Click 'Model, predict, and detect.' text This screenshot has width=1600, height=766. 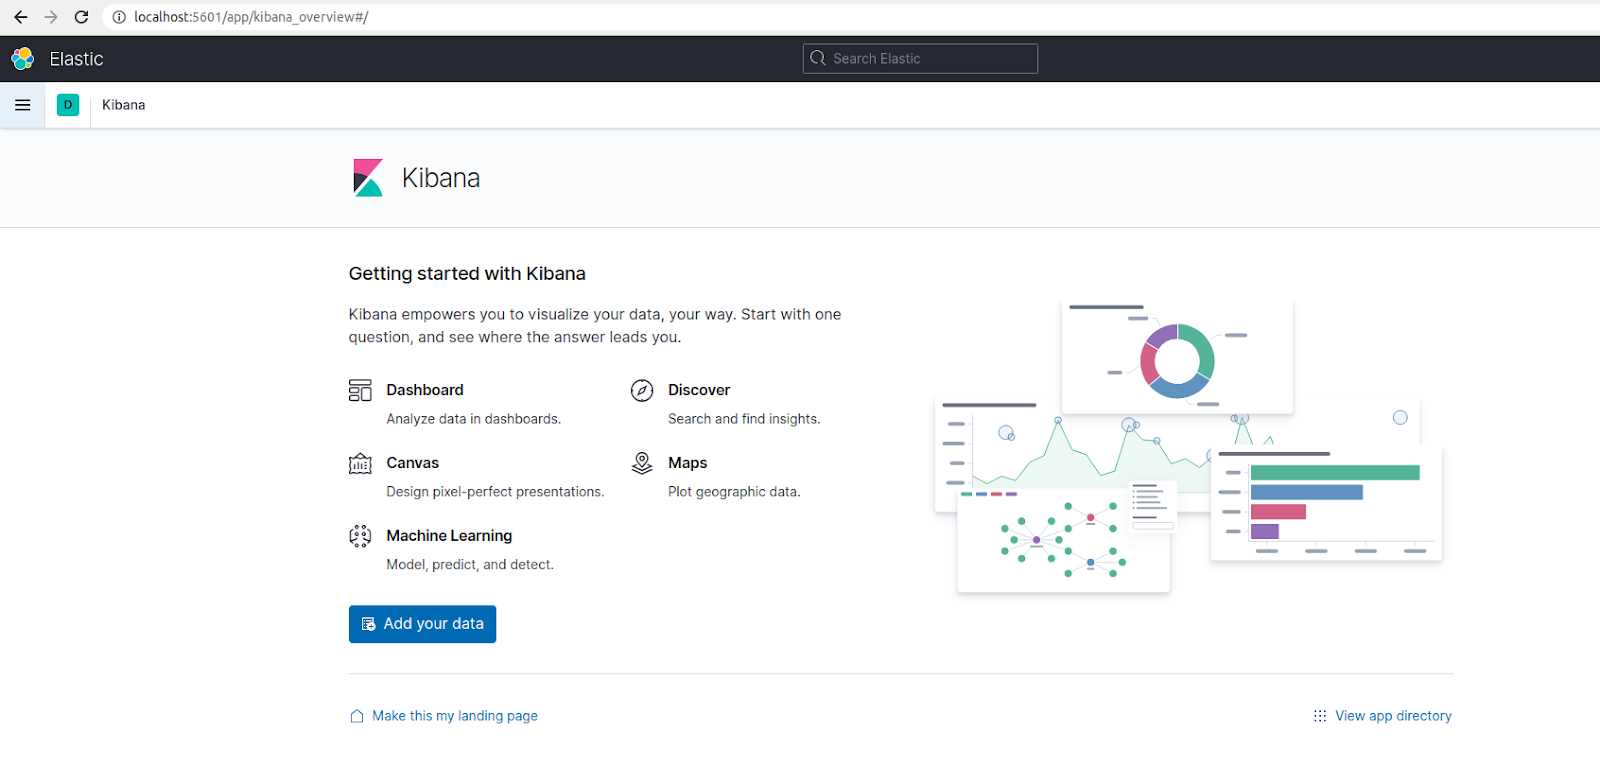(x=470, y=565)
